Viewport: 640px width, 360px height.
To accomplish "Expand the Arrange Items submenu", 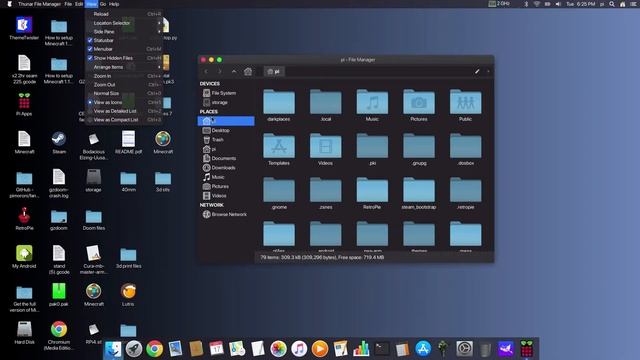I will [x=124, y=67].
